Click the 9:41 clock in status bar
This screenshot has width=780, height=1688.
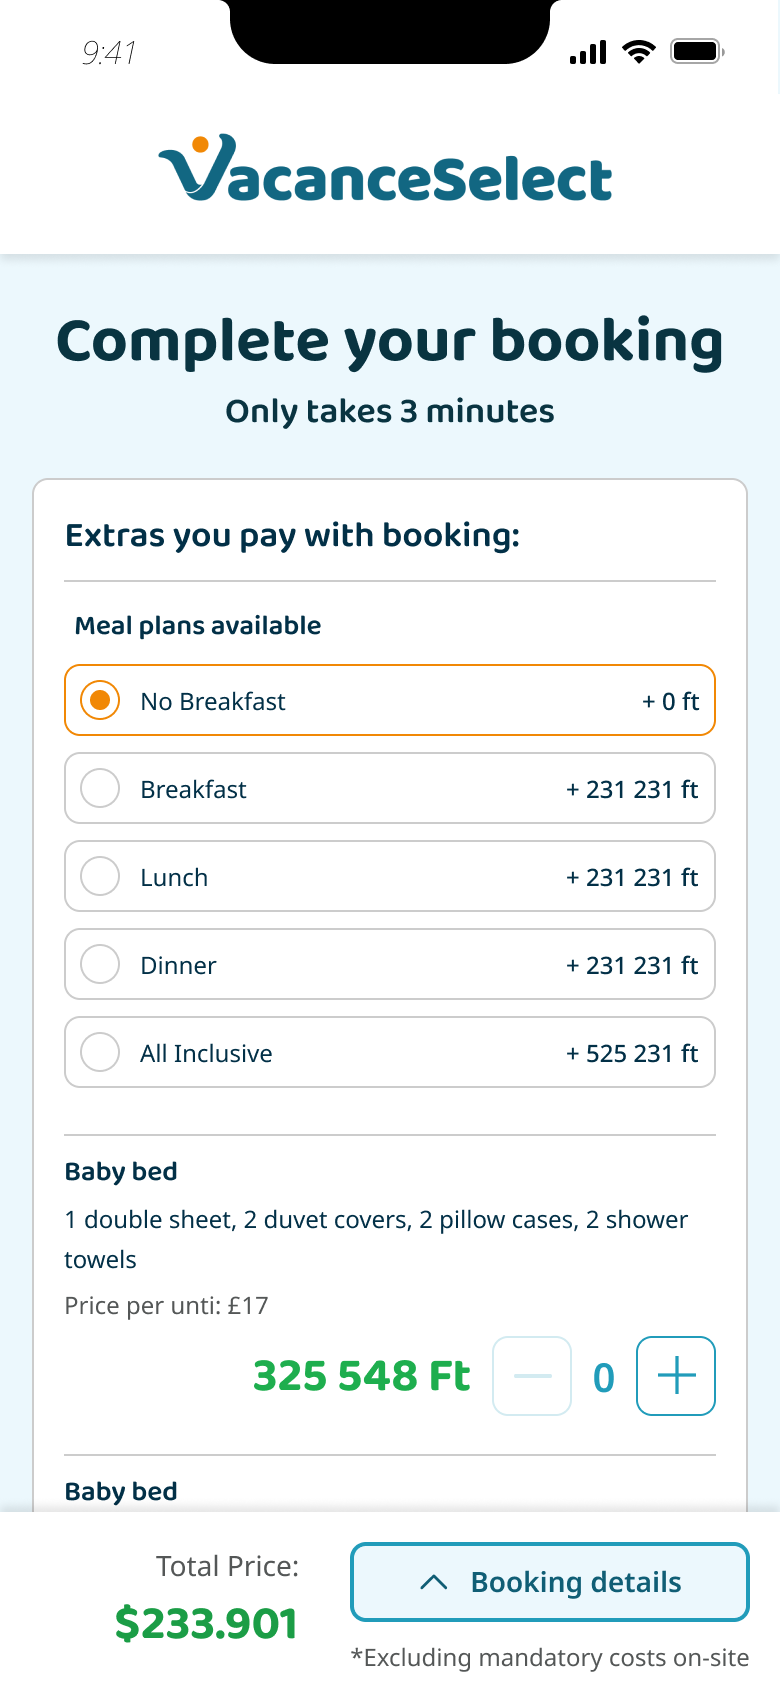tap(109, 52)
